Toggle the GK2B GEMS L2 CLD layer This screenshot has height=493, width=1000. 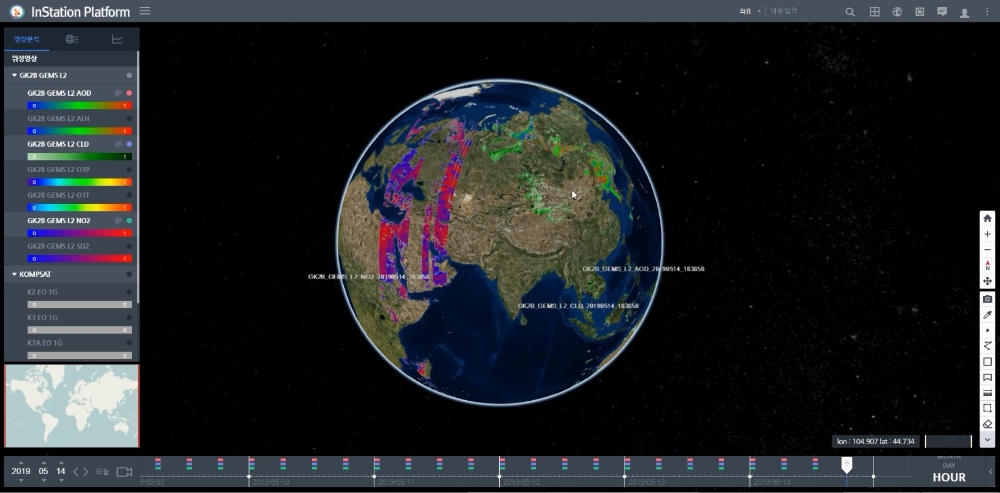point(129,144)
